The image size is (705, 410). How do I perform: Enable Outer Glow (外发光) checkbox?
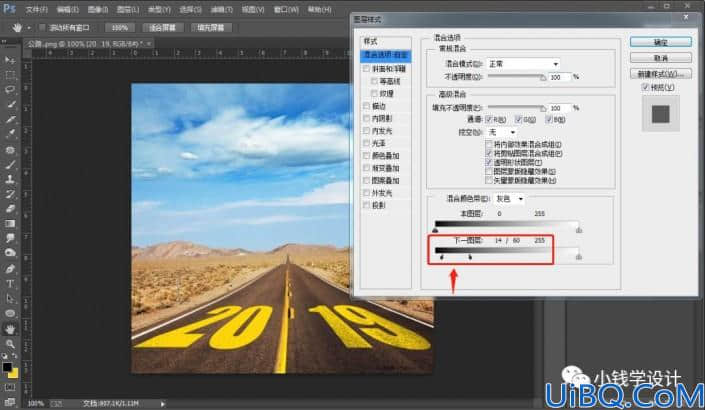click(366, 193)
